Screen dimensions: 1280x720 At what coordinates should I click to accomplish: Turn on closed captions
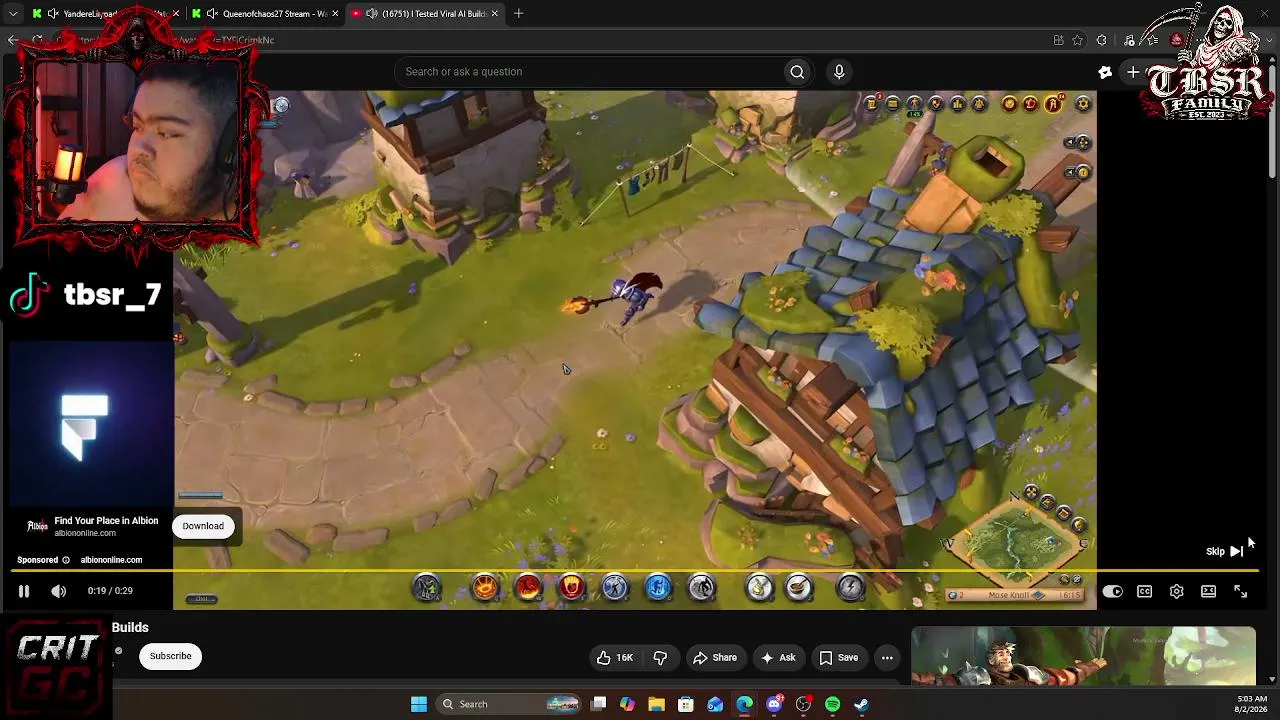pos(1145,591)
